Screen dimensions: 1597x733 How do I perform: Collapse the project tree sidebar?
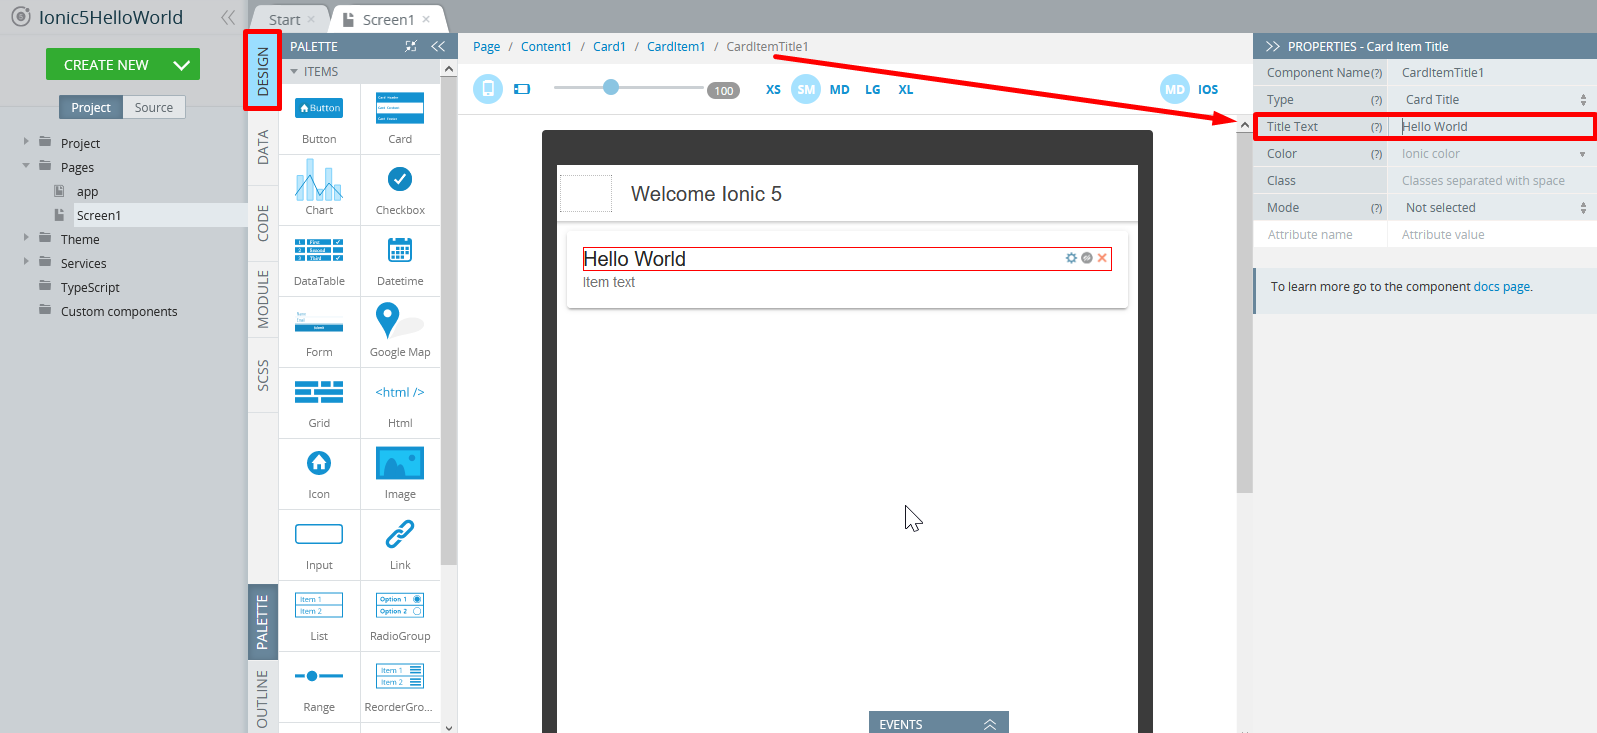[228, 17]
